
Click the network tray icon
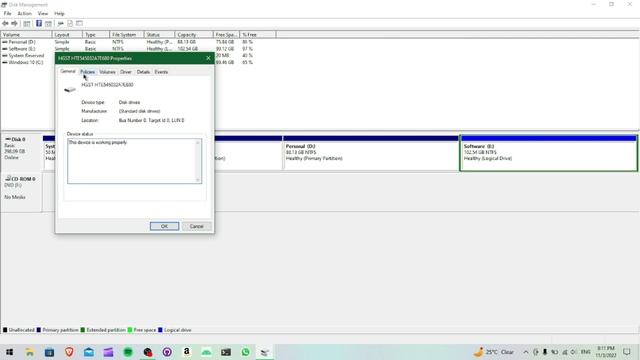pos(565,352)
